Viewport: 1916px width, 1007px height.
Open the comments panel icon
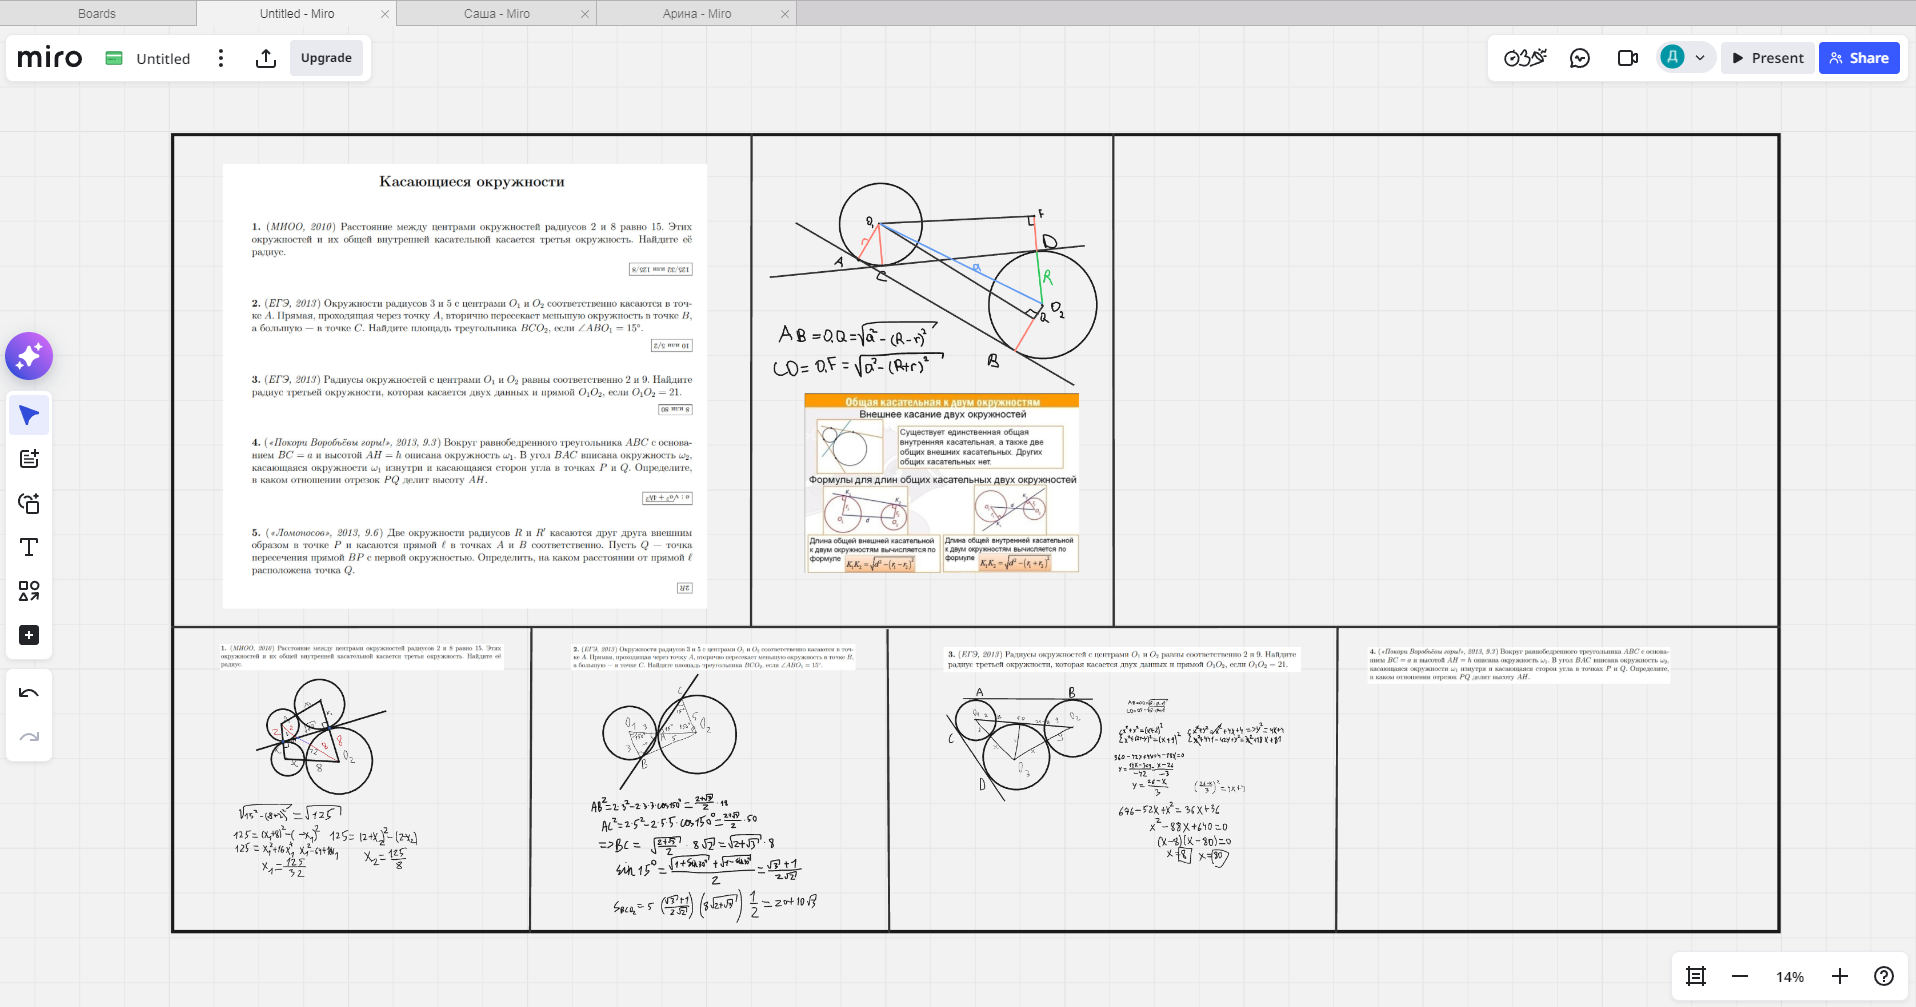pyautogui.click(x=1580, y=58)
